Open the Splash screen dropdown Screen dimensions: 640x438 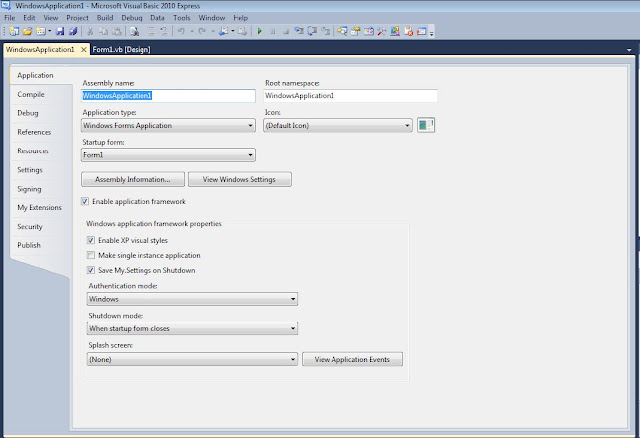tap(192, 359)
